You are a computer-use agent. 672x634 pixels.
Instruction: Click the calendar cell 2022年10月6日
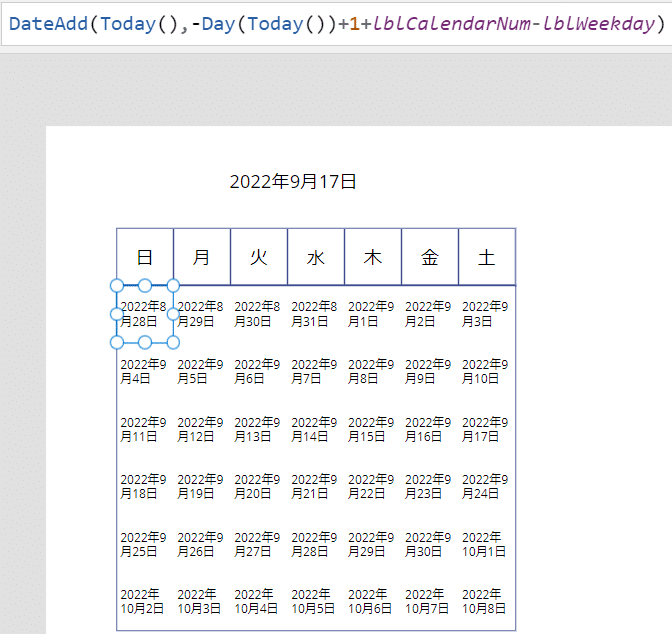click(373, 601)
